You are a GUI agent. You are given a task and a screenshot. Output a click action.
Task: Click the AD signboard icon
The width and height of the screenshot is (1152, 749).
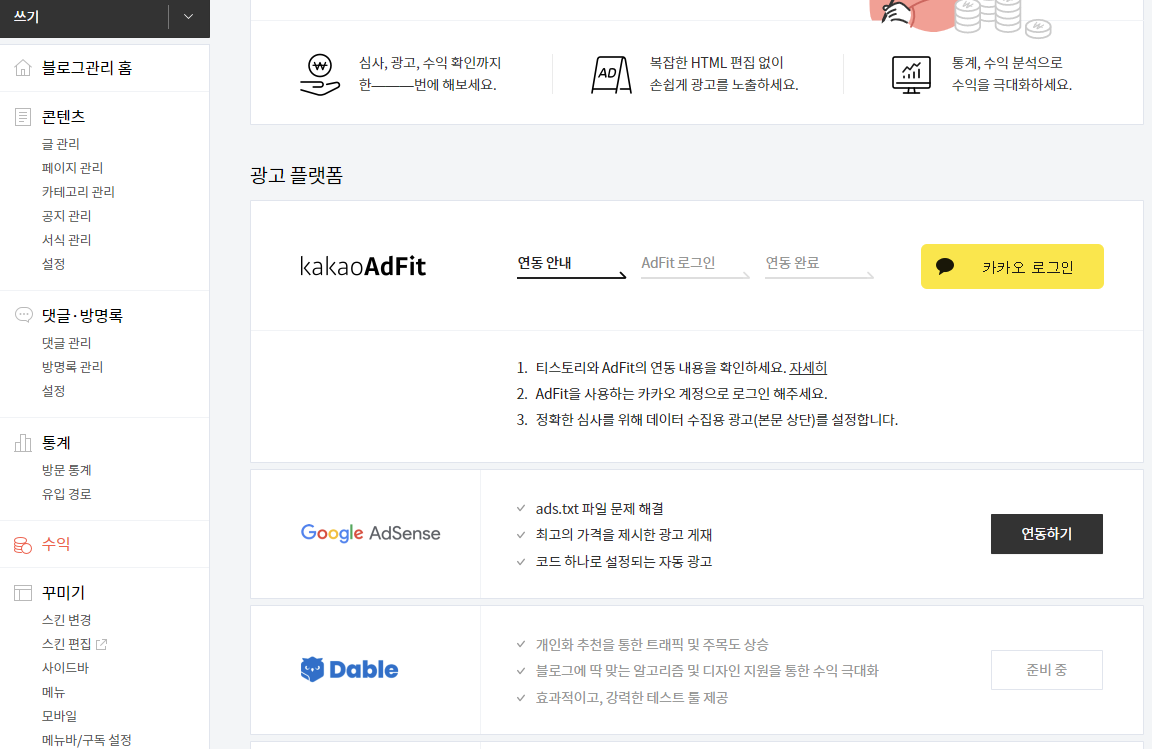pyautogui.click(x=611, y=74)
